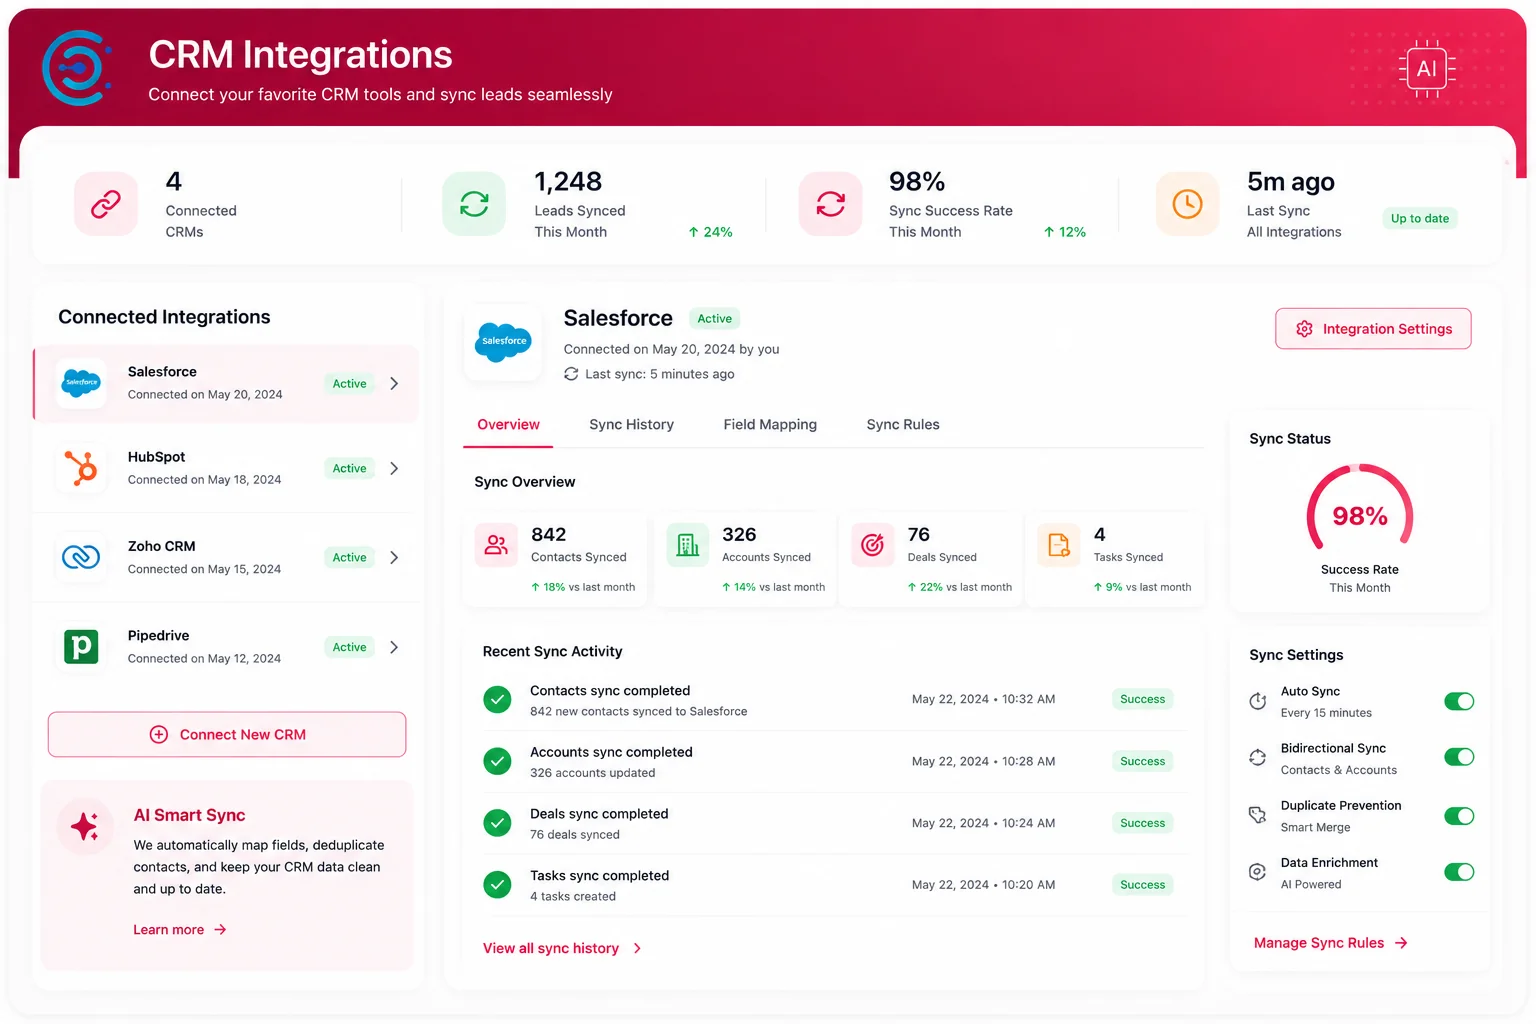This screenshot has height=1024, width=1536.
Task: Click the Deals Synced target icon
Action: coord(873,545)
